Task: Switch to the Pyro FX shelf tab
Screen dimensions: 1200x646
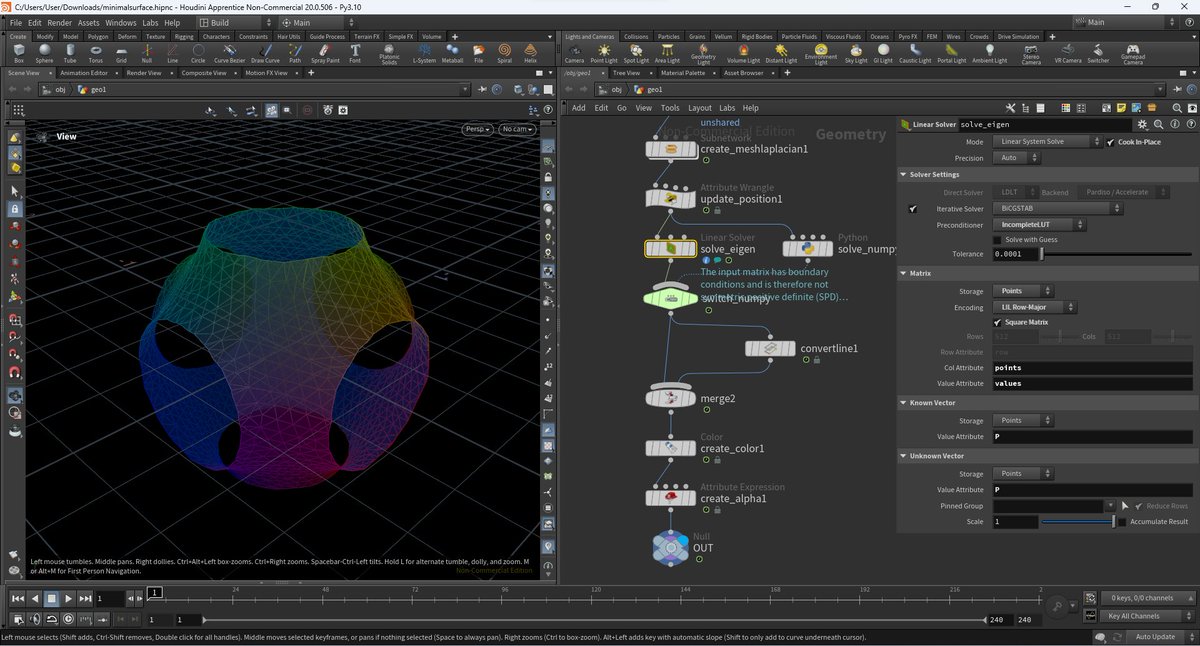Action: [910, 36]
